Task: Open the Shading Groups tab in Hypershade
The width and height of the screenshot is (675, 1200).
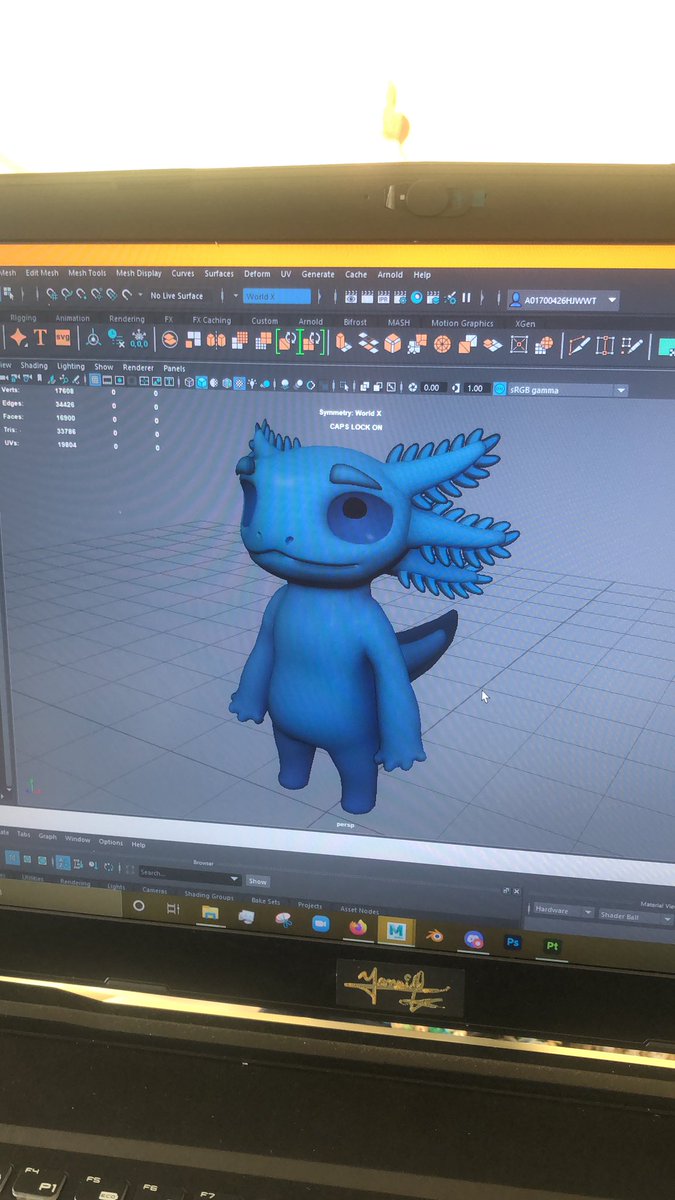Action: point(209,895)
